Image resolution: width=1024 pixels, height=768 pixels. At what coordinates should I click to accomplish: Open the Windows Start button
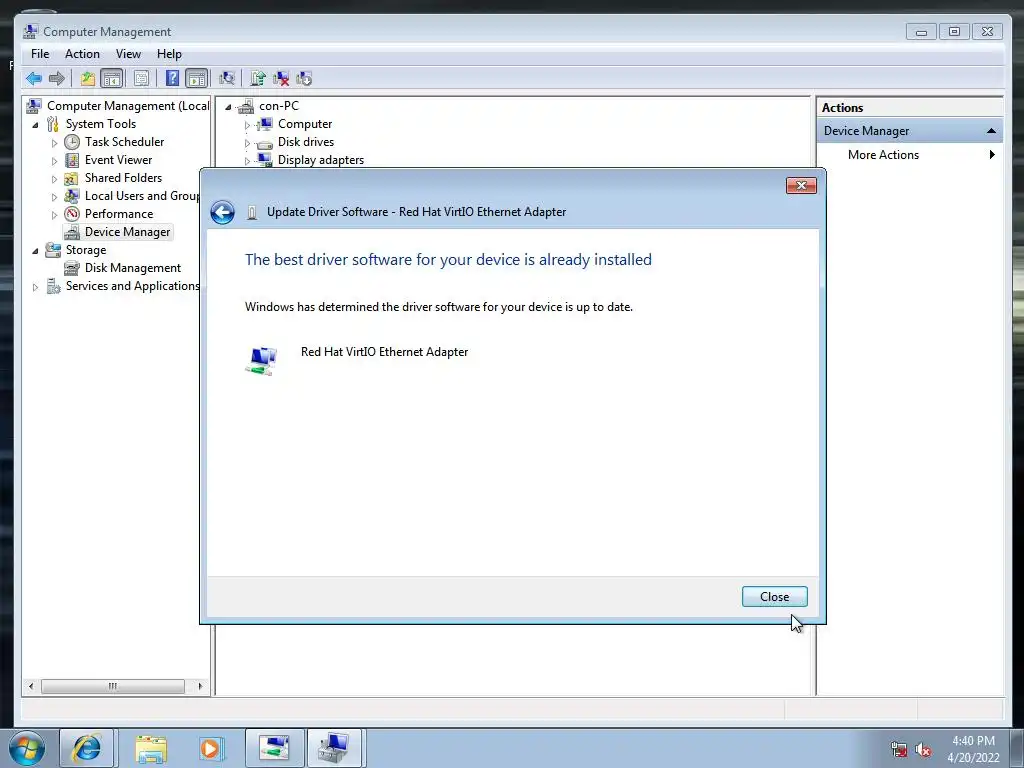[27, 748]
